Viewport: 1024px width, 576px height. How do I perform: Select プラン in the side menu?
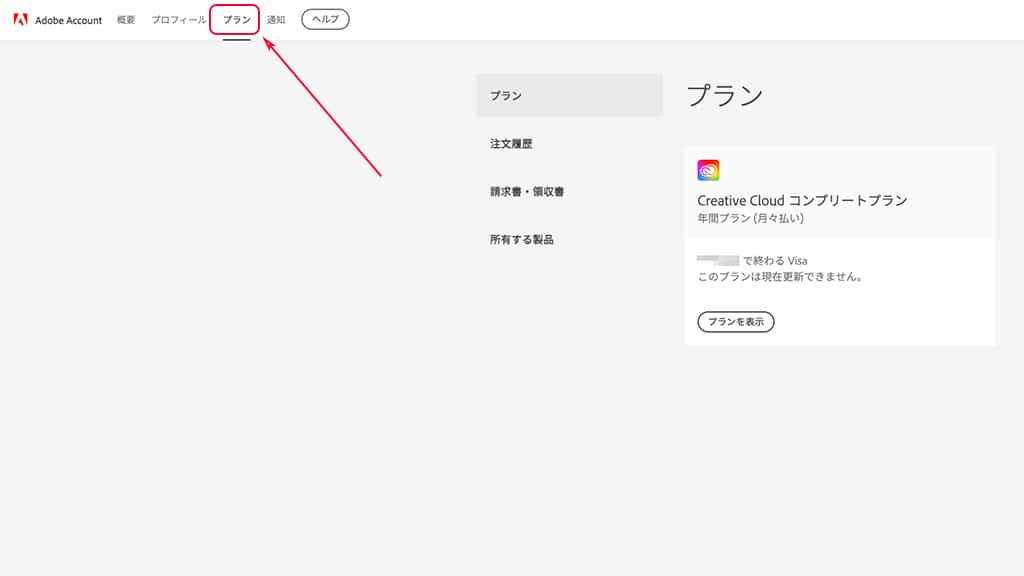(x=569, y=95)
